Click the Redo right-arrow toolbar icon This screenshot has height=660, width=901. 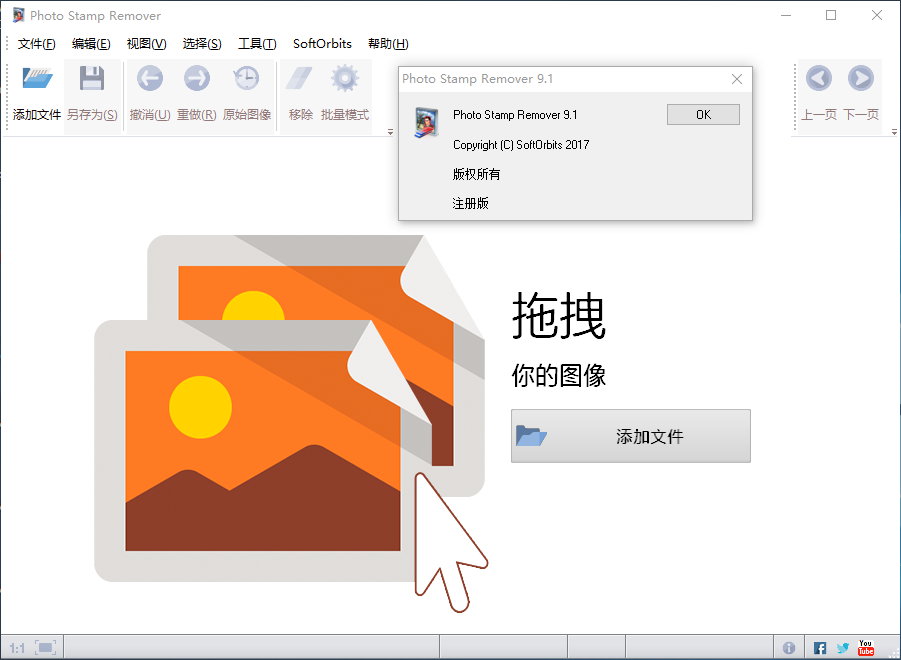(x=197, y=78)
